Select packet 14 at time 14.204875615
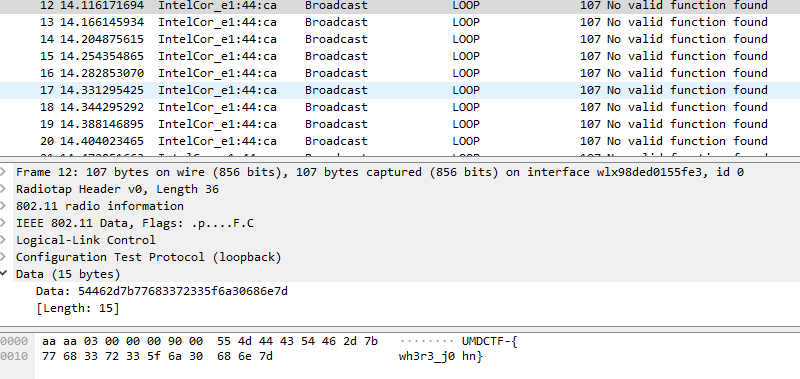 [x=400, y=39]
